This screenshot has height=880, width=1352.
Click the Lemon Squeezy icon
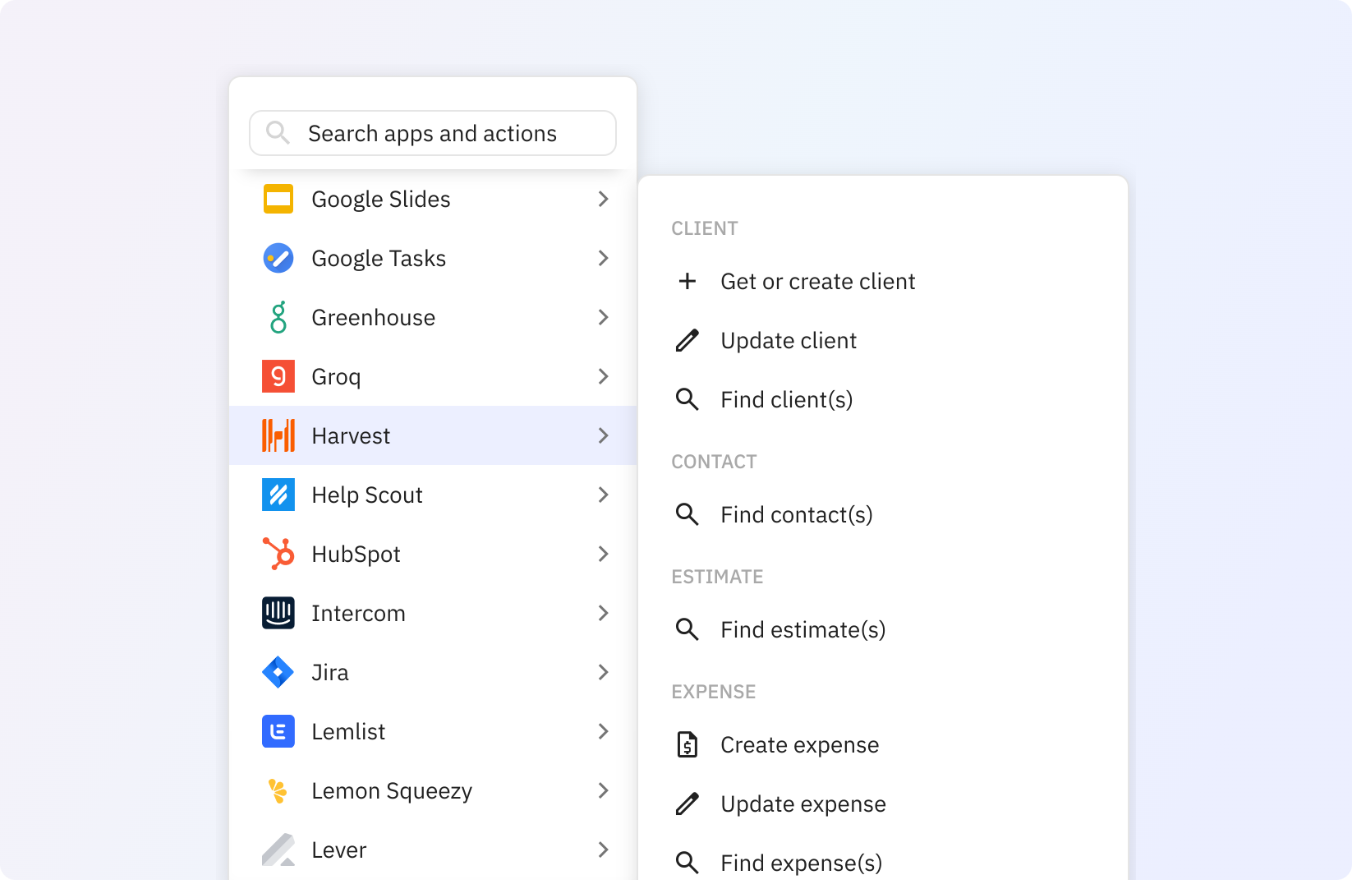278,791
